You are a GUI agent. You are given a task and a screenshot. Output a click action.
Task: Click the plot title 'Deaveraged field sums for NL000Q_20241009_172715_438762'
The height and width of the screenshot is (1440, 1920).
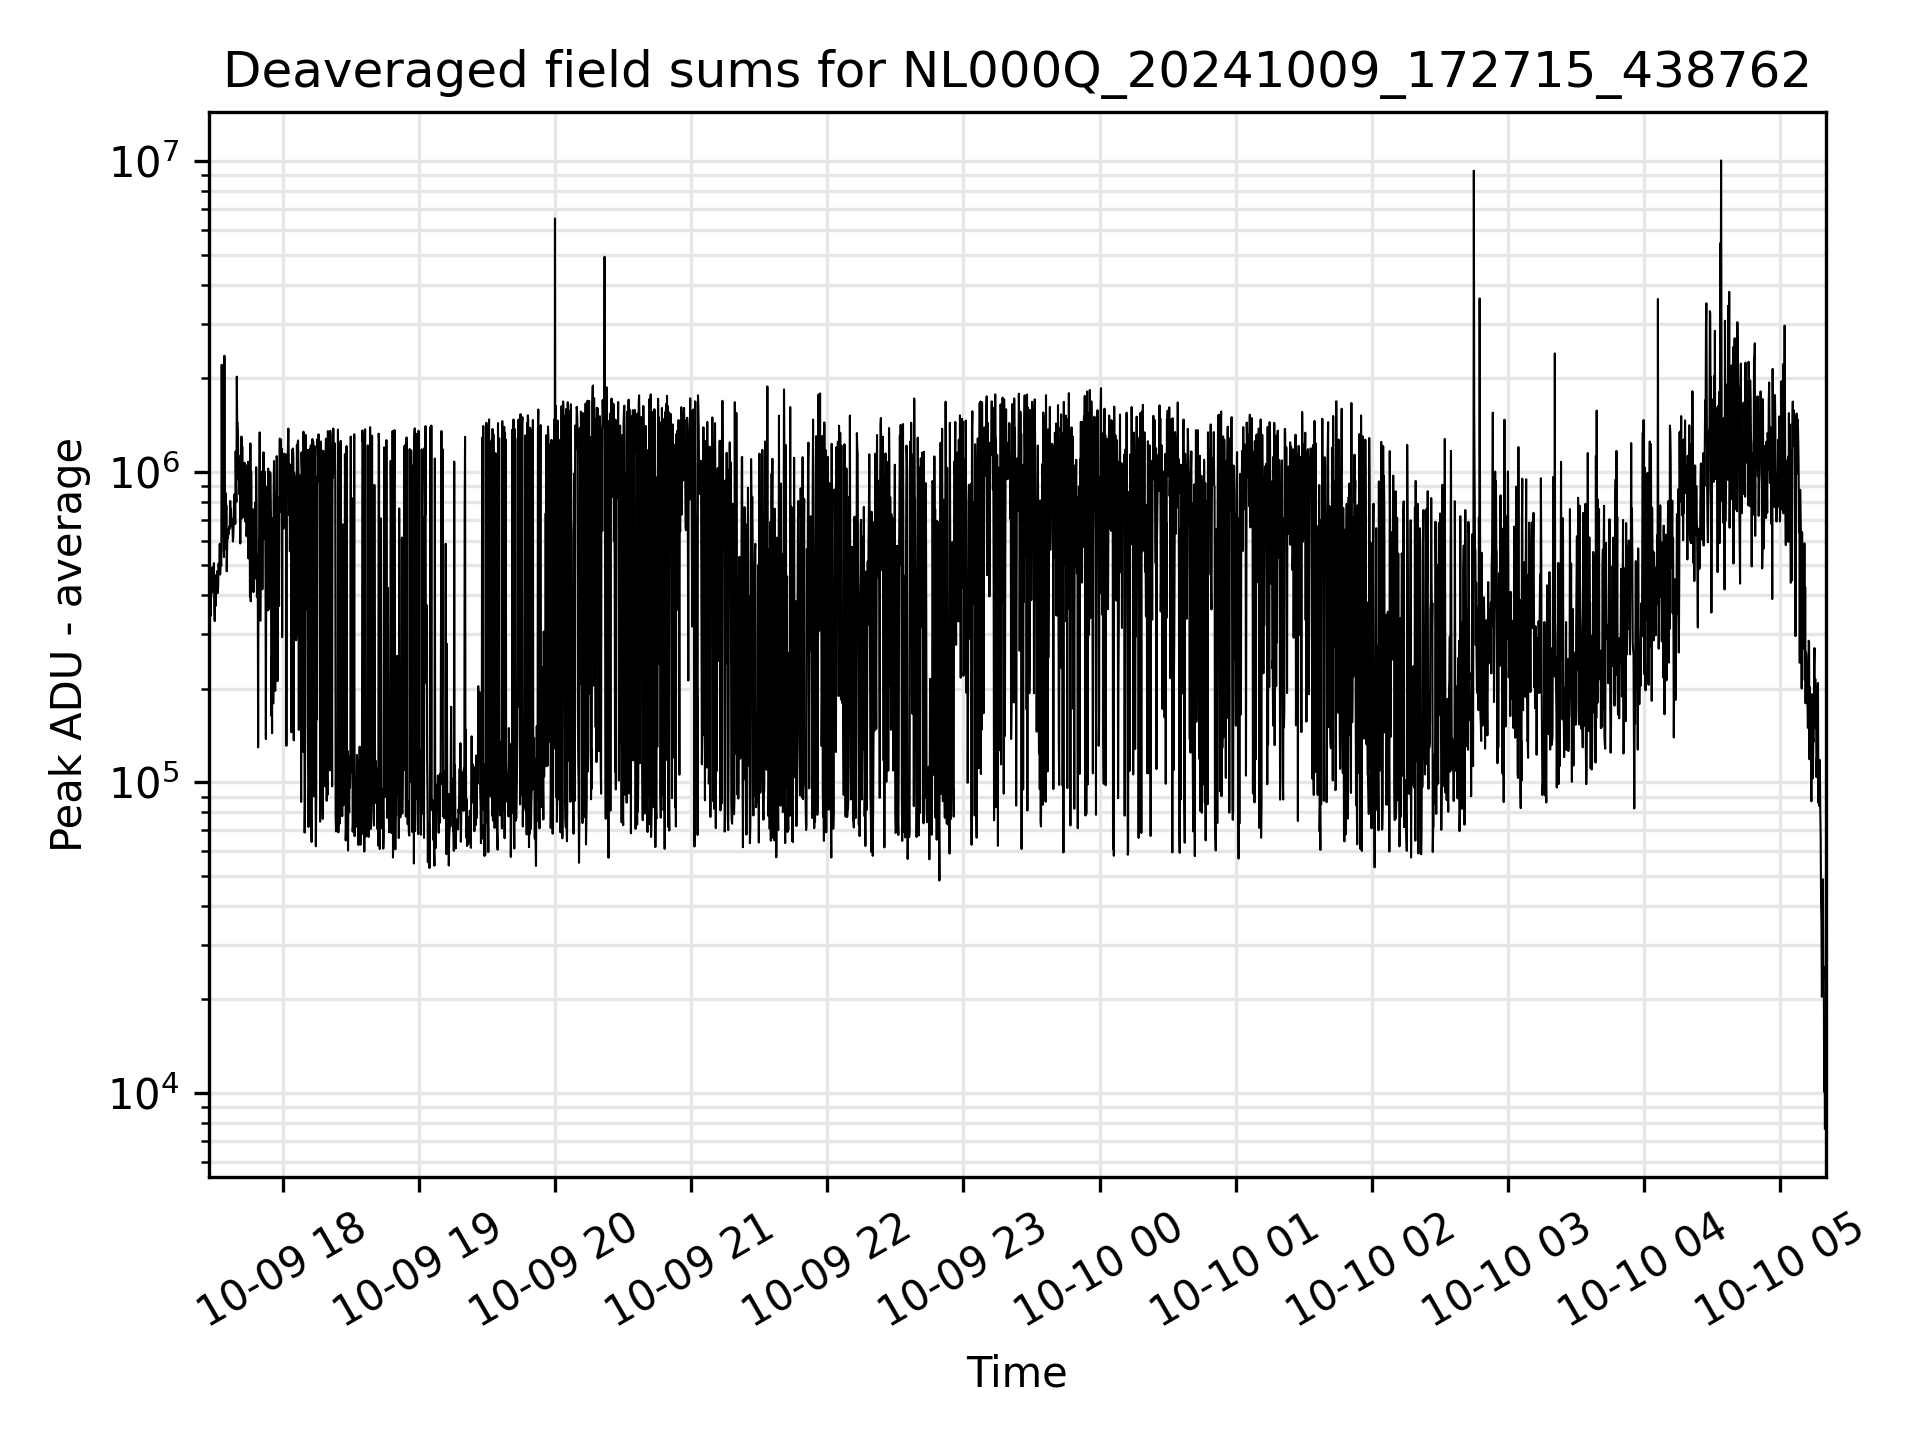click(x=1017, y=71)
